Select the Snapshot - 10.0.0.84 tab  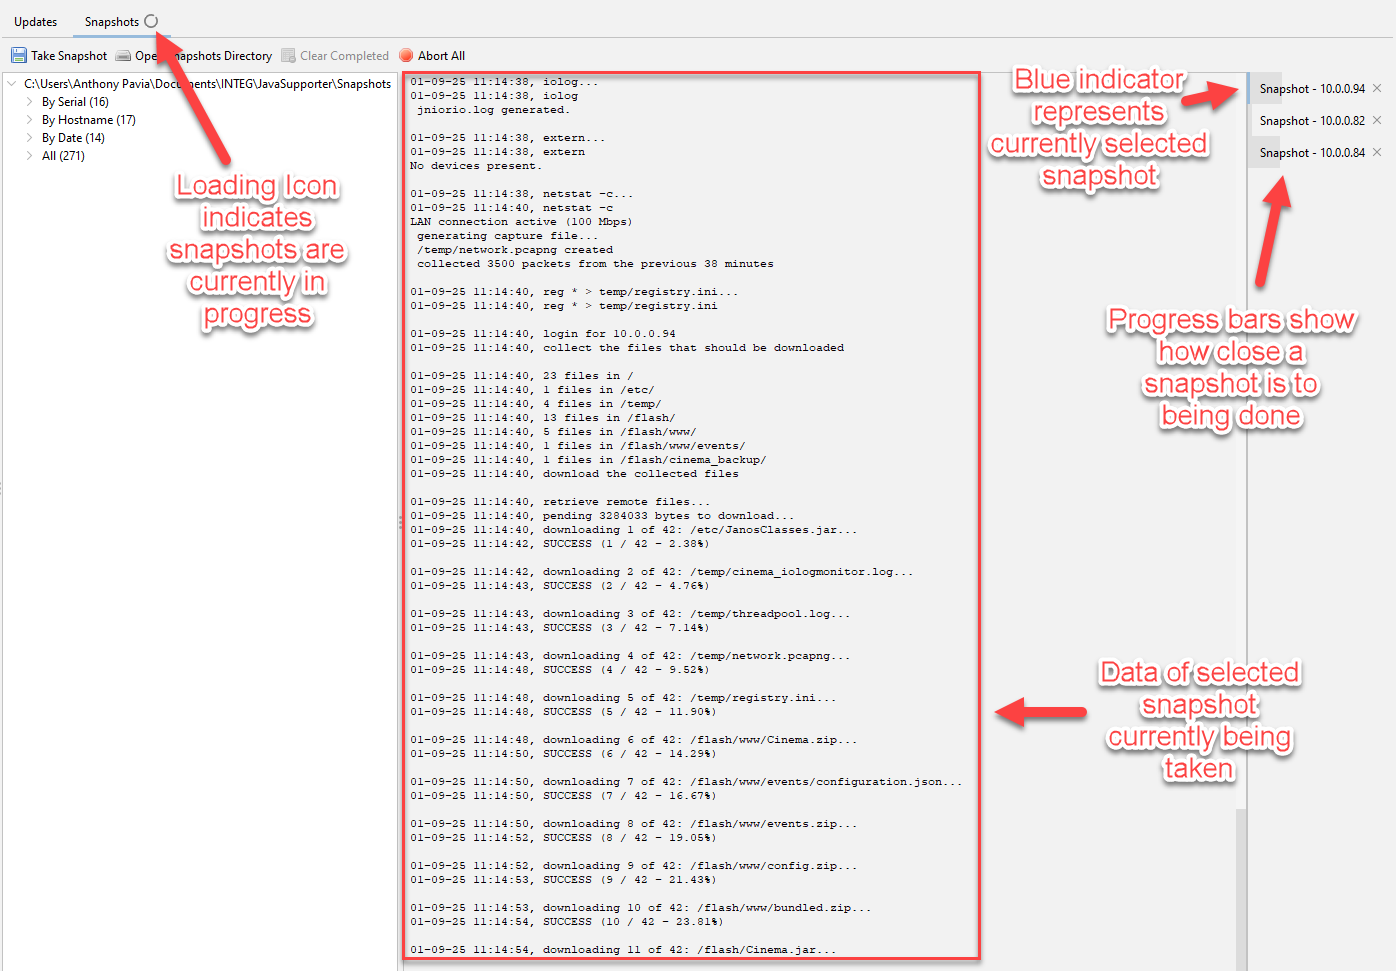tap(1311, 153)
